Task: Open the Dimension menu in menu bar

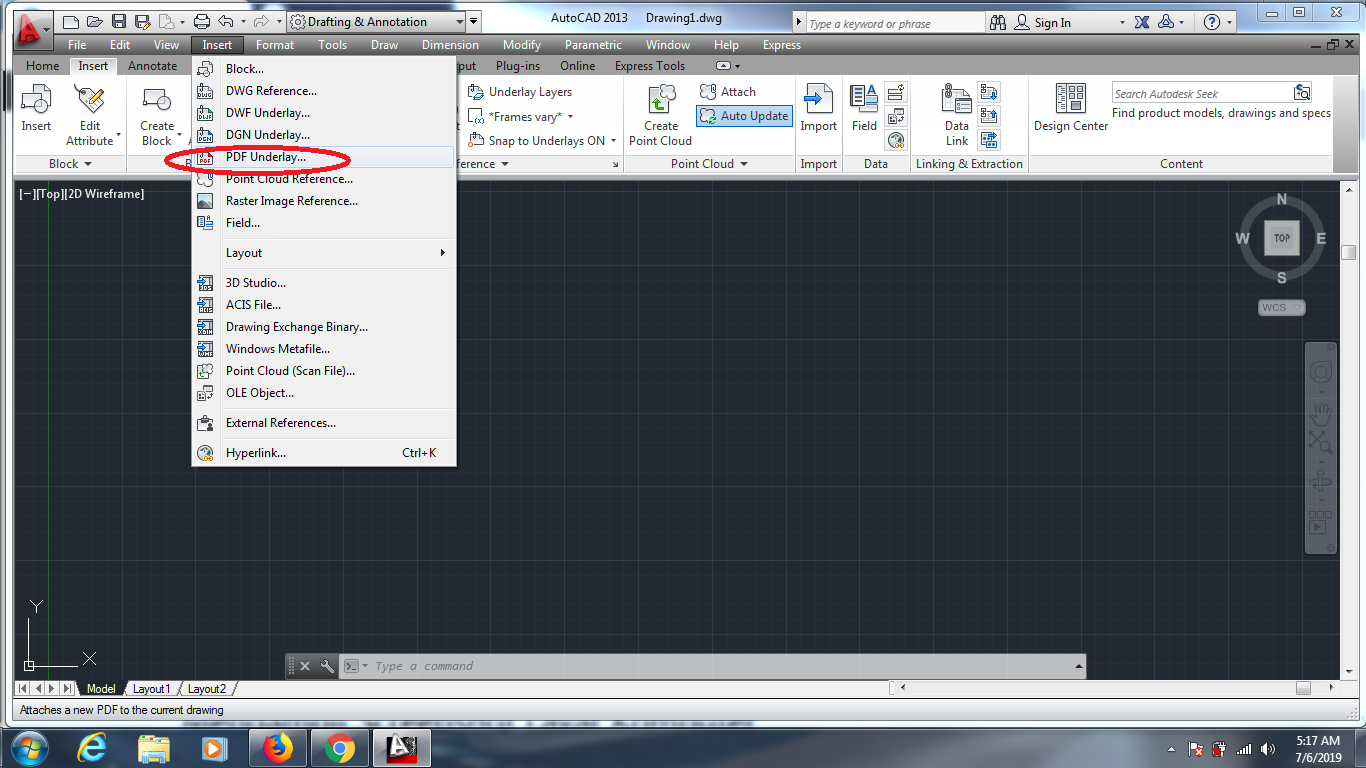Action: pos(450,45)
